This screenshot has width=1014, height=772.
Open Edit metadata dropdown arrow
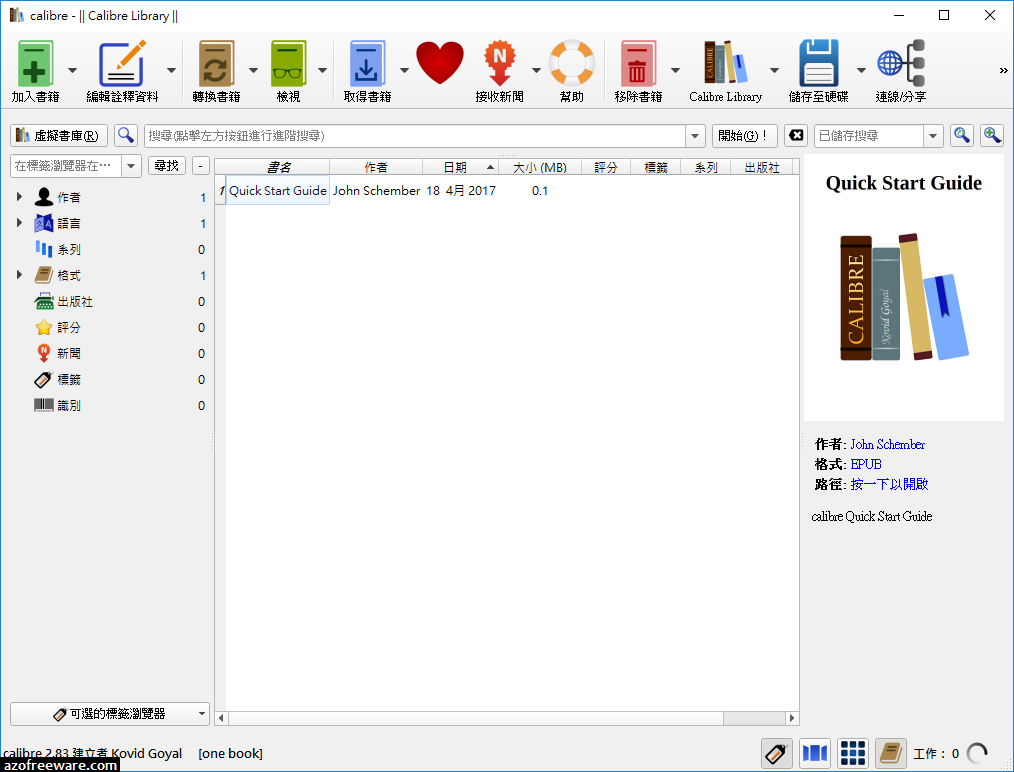tap(171, 70)
